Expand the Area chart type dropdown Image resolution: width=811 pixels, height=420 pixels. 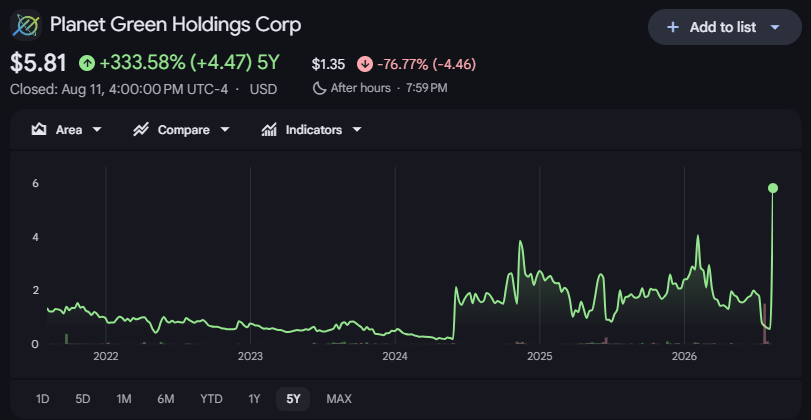97,129
